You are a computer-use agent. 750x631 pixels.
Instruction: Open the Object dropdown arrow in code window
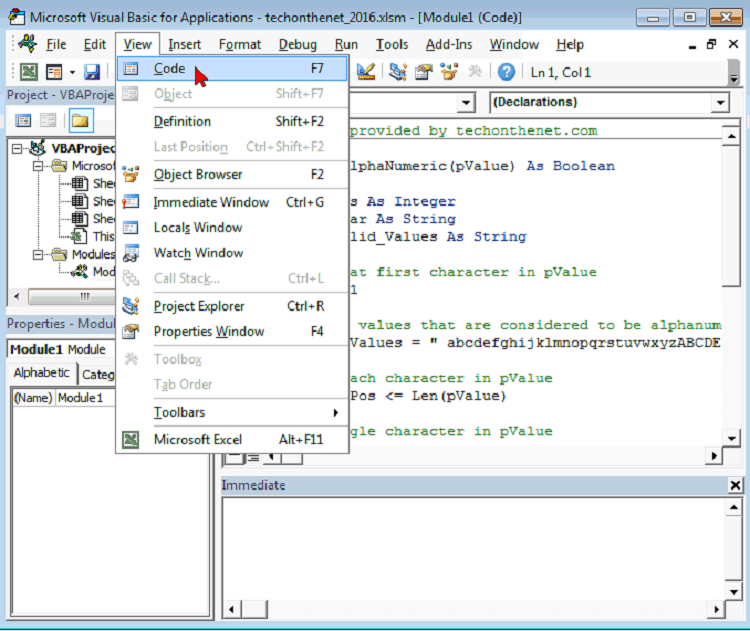point(465,102)
